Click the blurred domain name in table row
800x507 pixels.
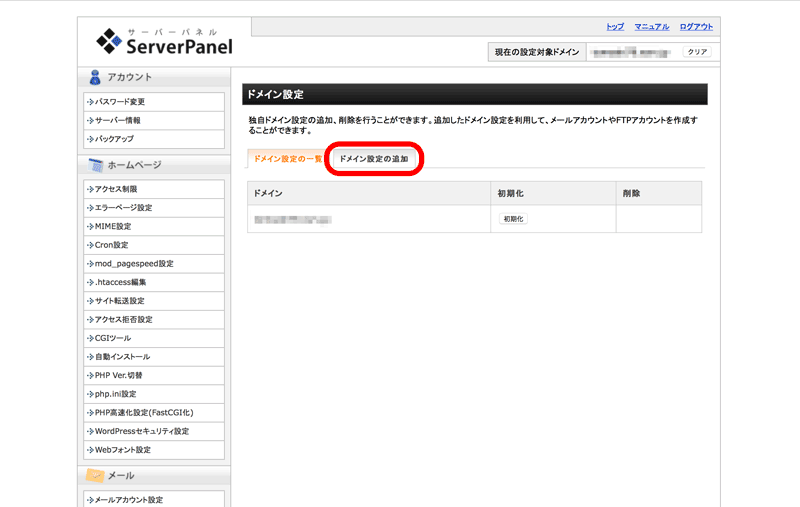293,220
